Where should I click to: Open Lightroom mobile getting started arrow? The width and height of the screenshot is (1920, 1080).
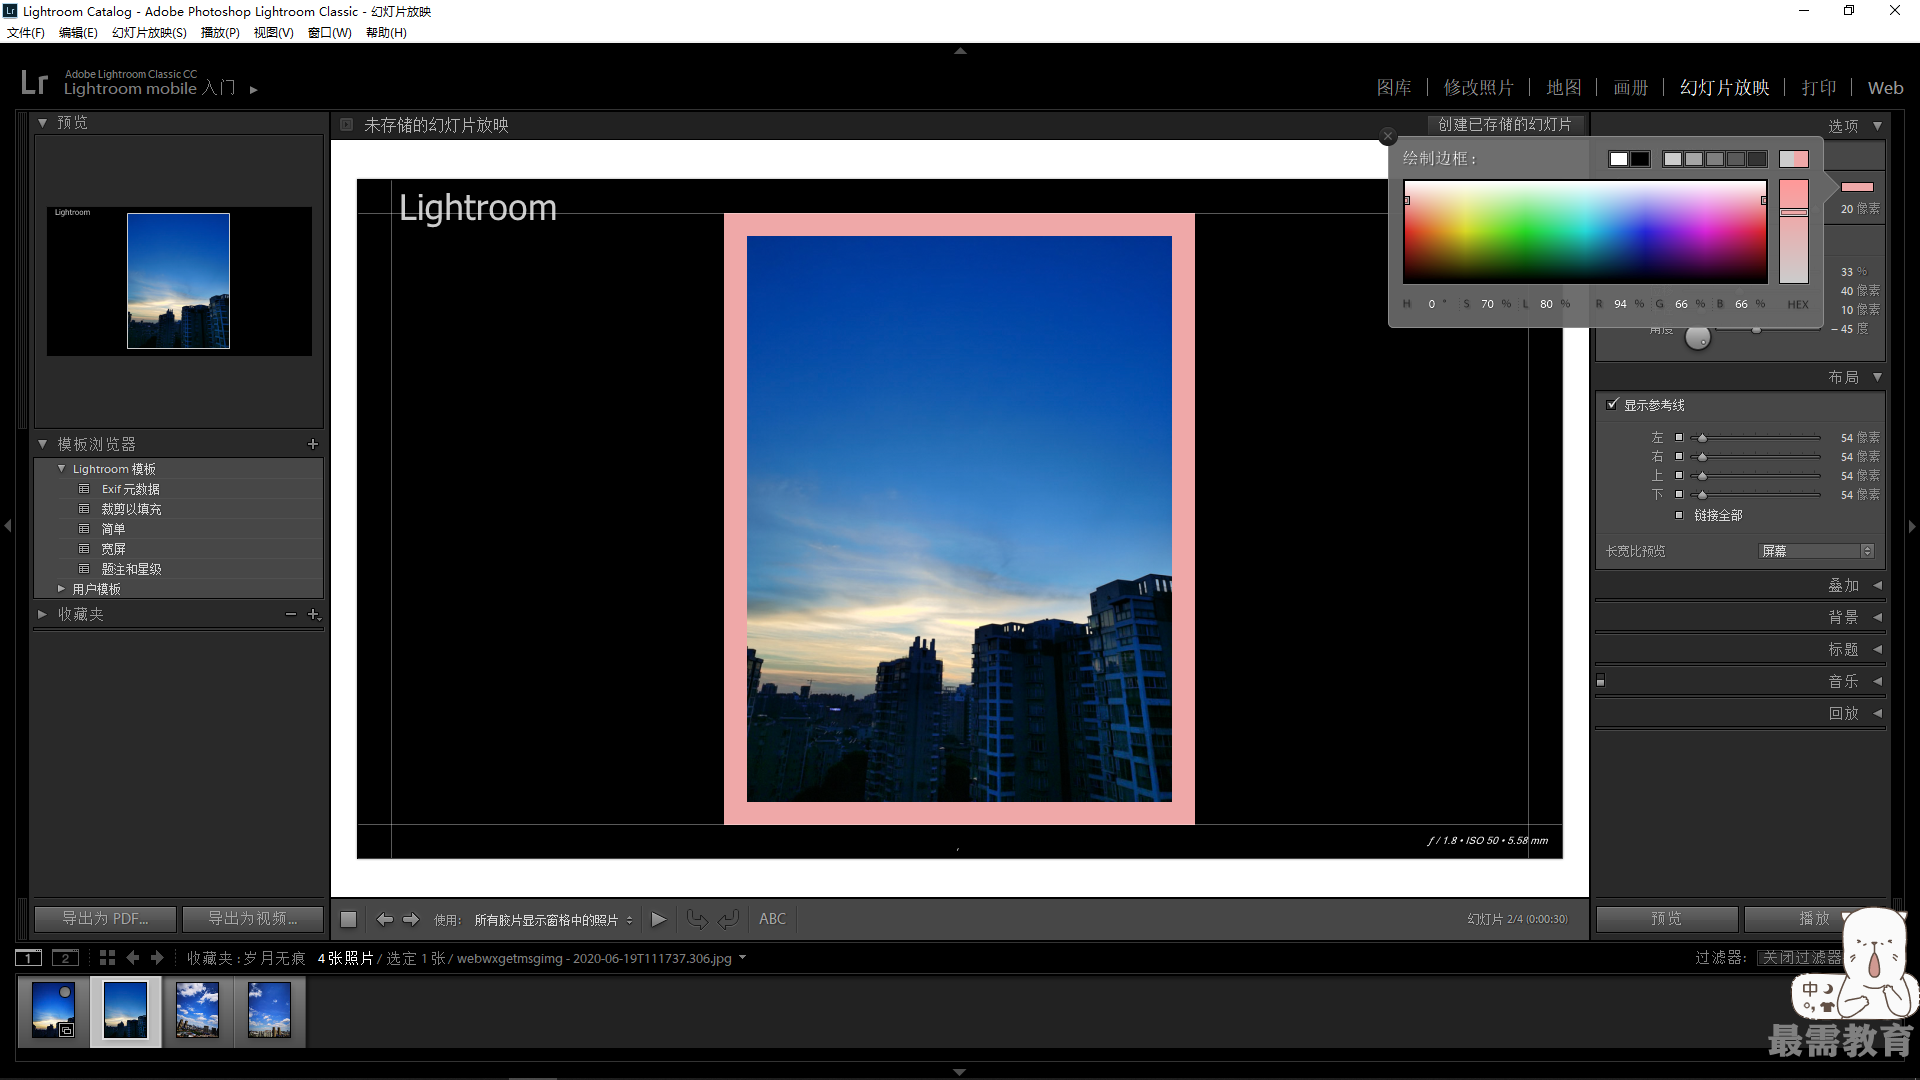click(x=254, y=89)
